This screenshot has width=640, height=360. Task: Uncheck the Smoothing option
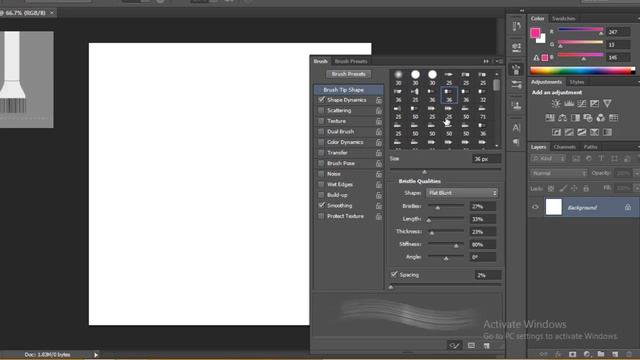point(321,205)
